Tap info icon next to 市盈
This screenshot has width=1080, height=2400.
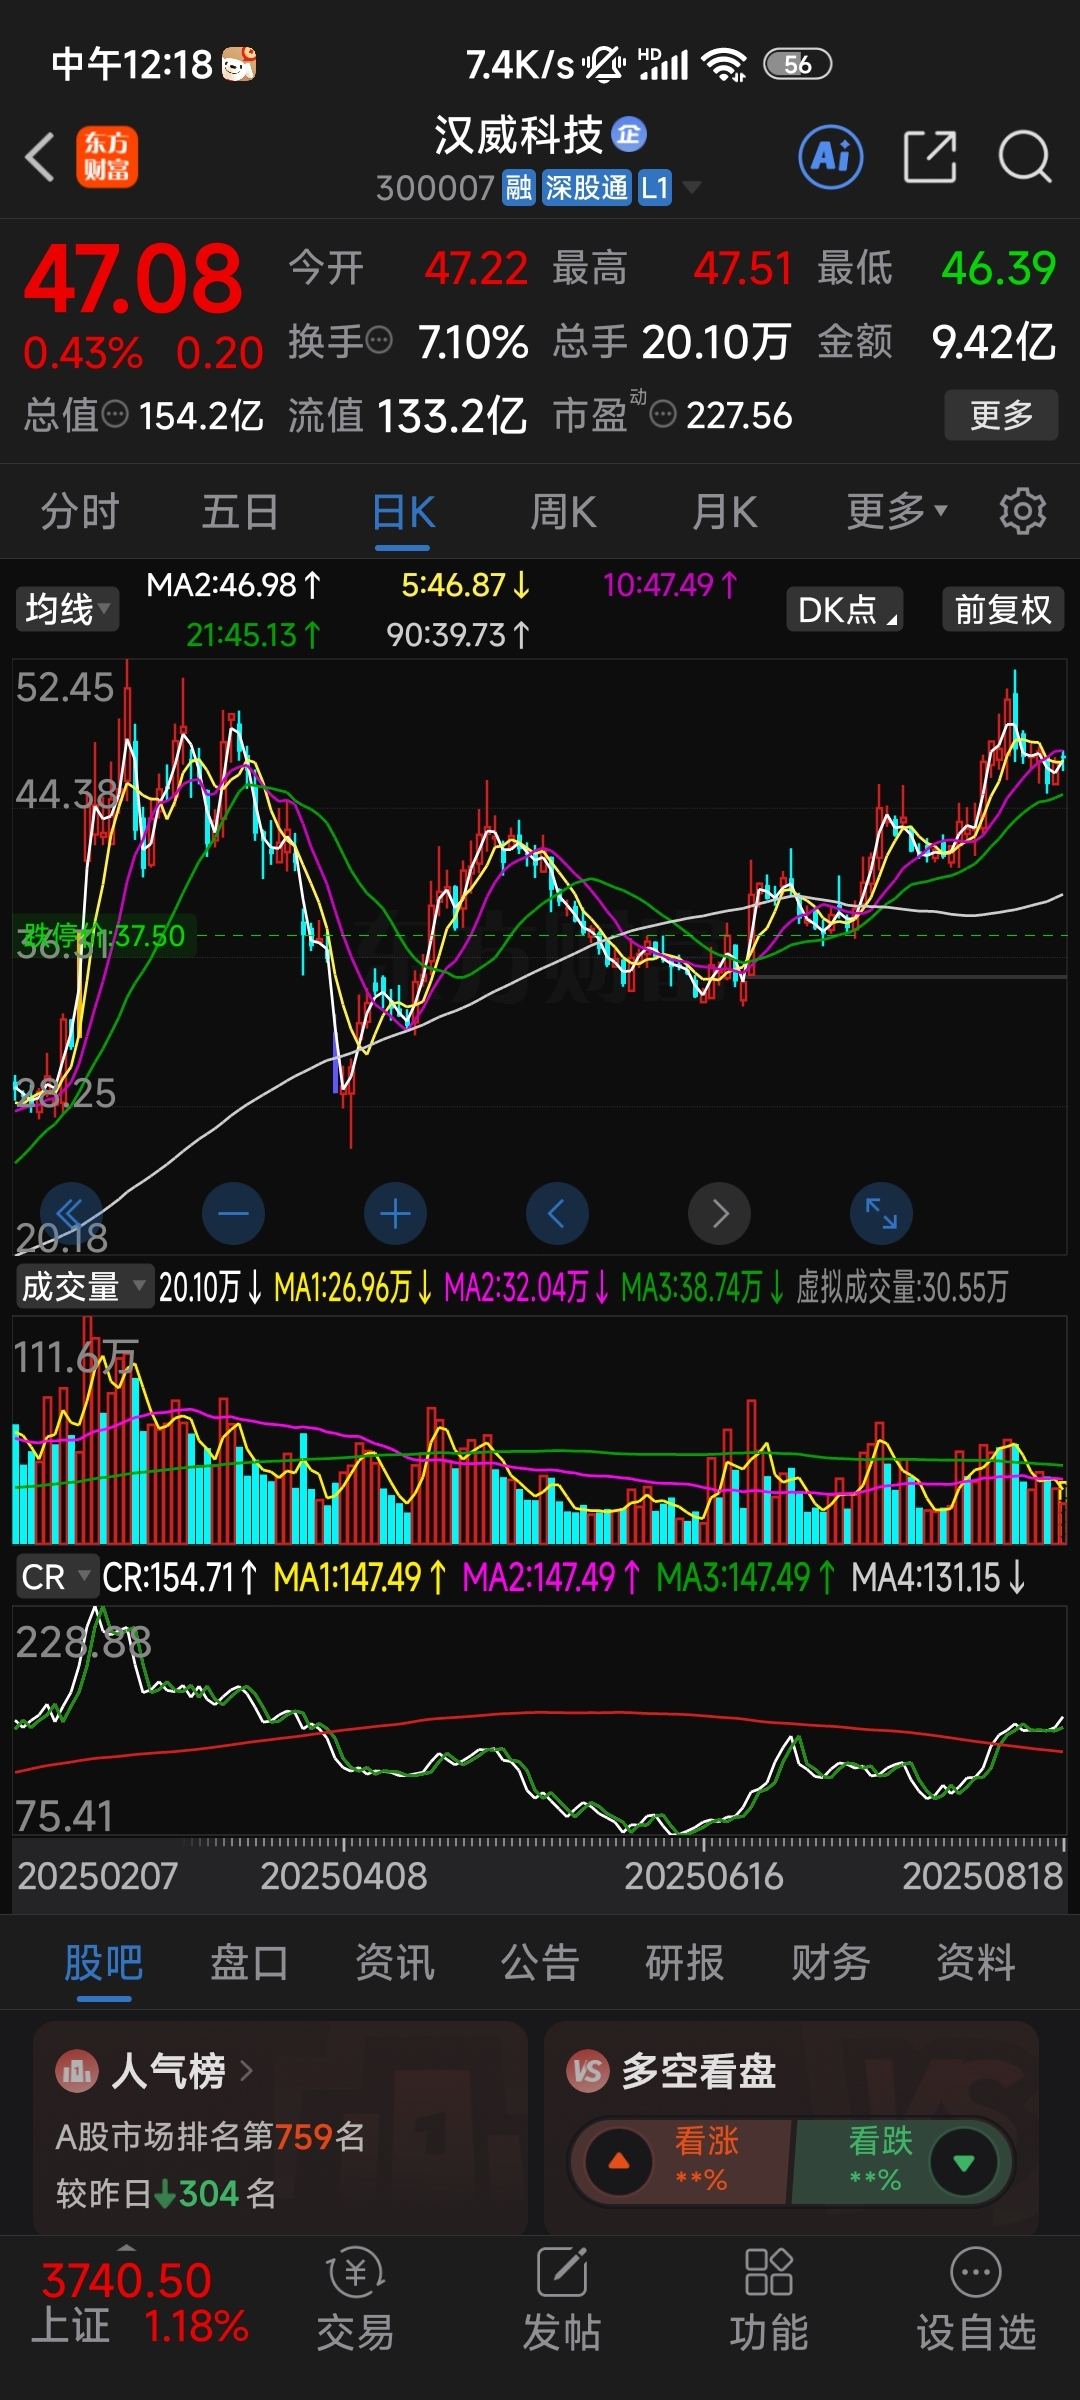click(663, 413)
